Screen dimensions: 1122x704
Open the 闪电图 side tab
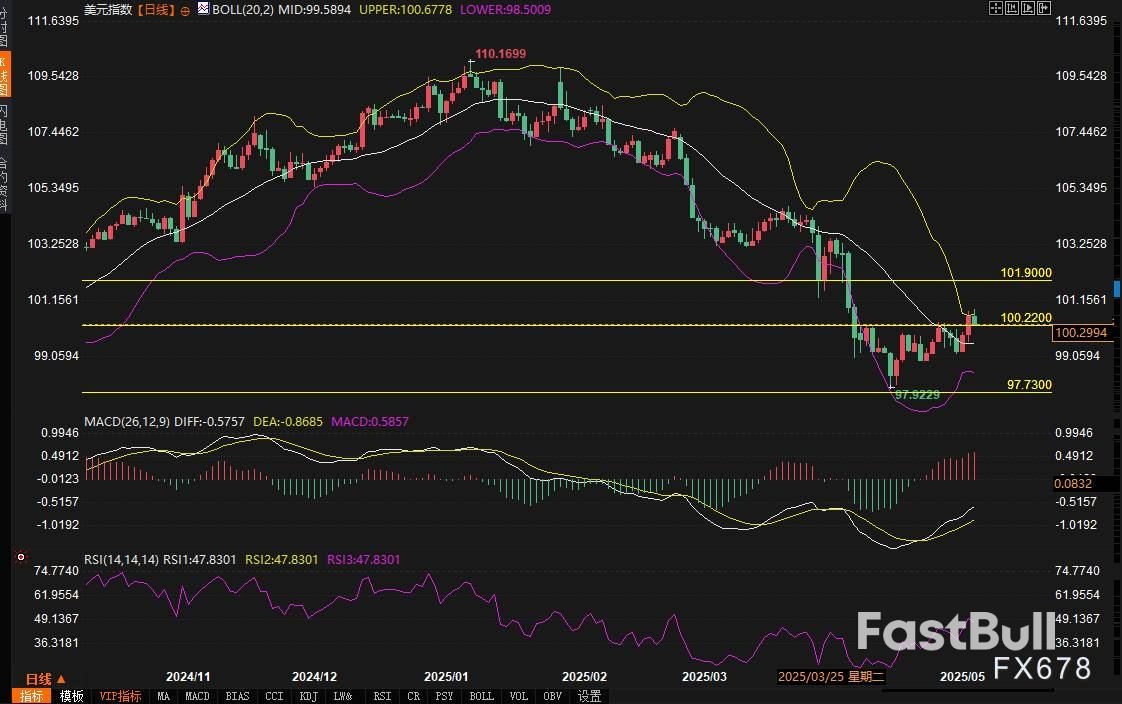click(x=4, y=125)
